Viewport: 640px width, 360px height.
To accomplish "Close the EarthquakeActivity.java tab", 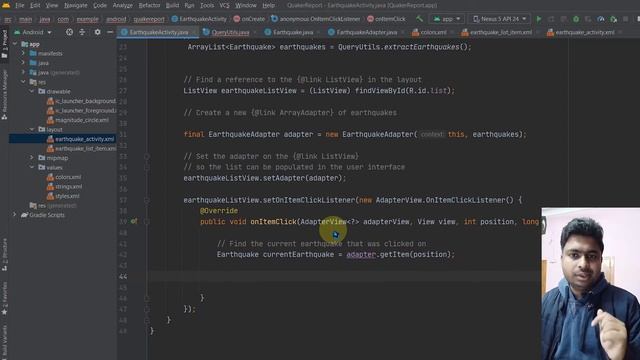I will [x=194, y=32].
